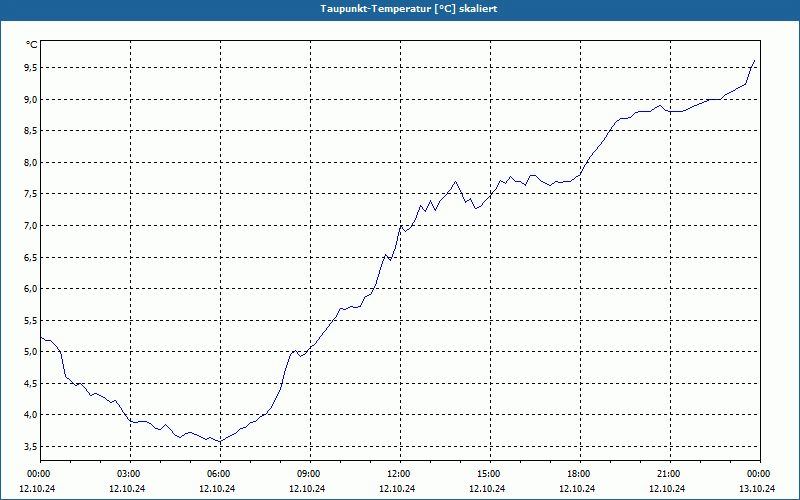Click the curve peak near 14:00
800x500 pixels.
tap(456, 181)
